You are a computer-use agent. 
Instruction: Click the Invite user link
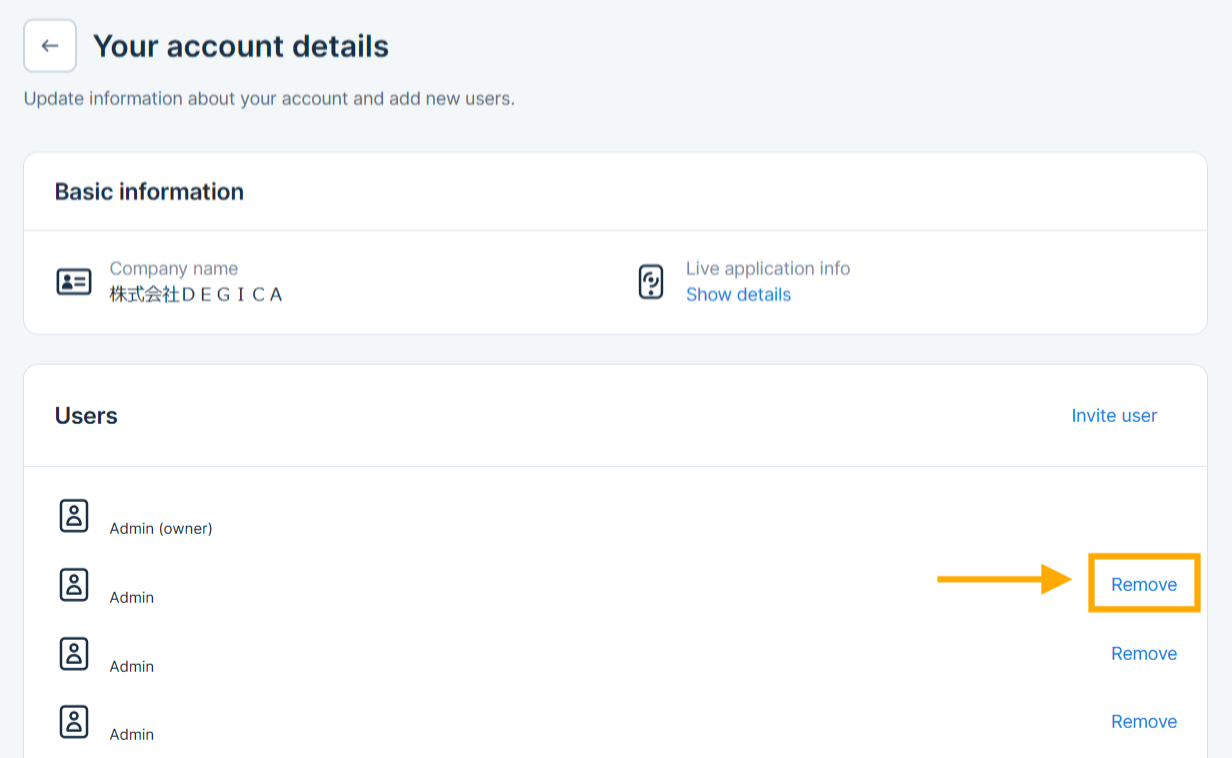[x=1114, y=416]
